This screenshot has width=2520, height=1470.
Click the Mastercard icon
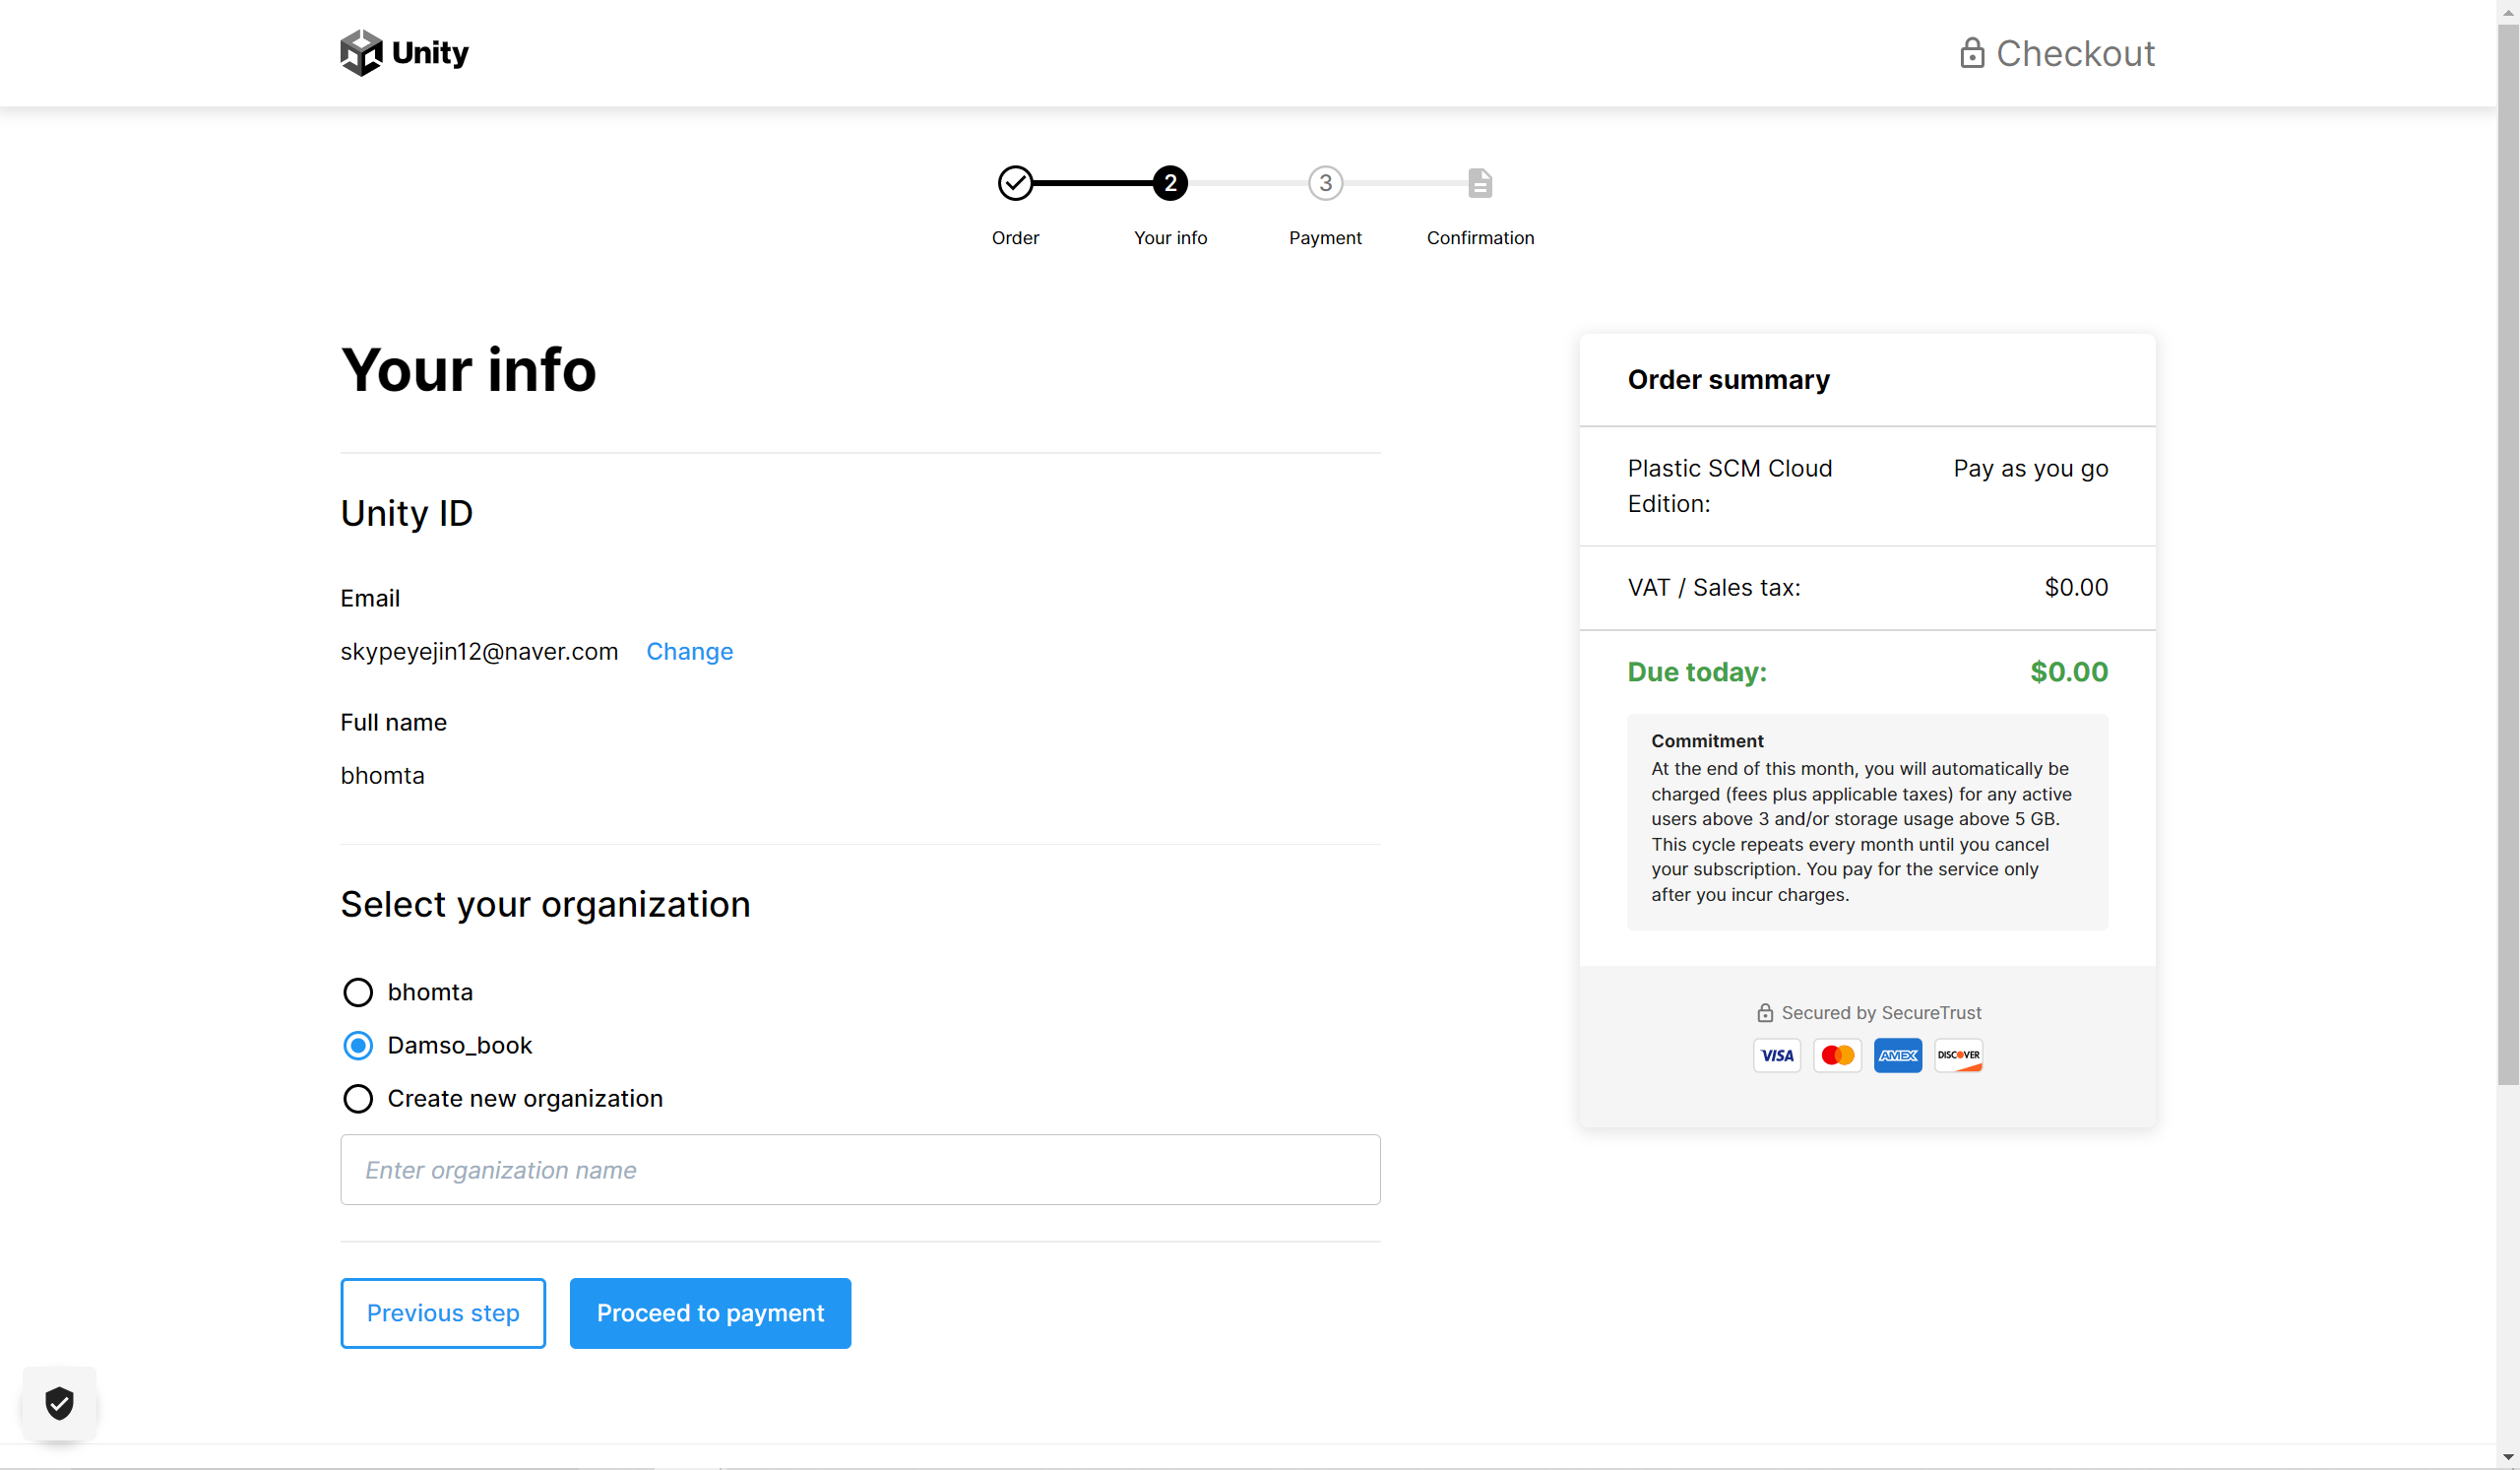coord(1837,1055)
